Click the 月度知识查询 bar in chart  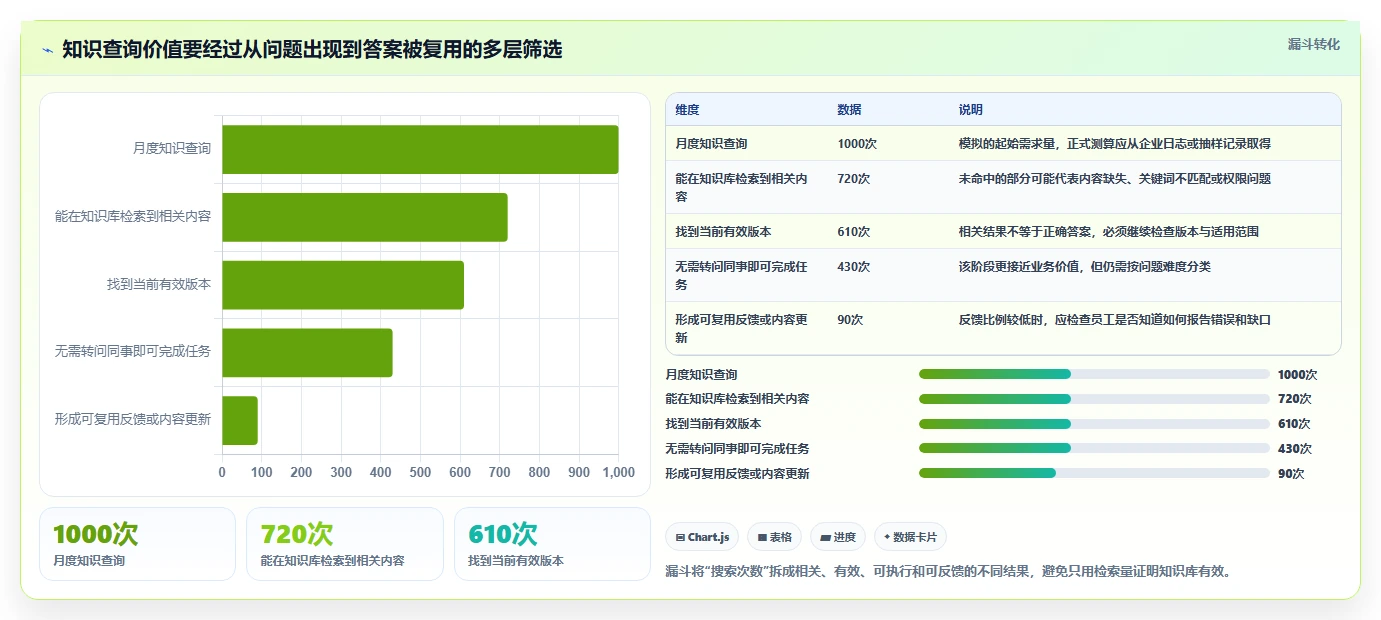(x=420, y=149)
